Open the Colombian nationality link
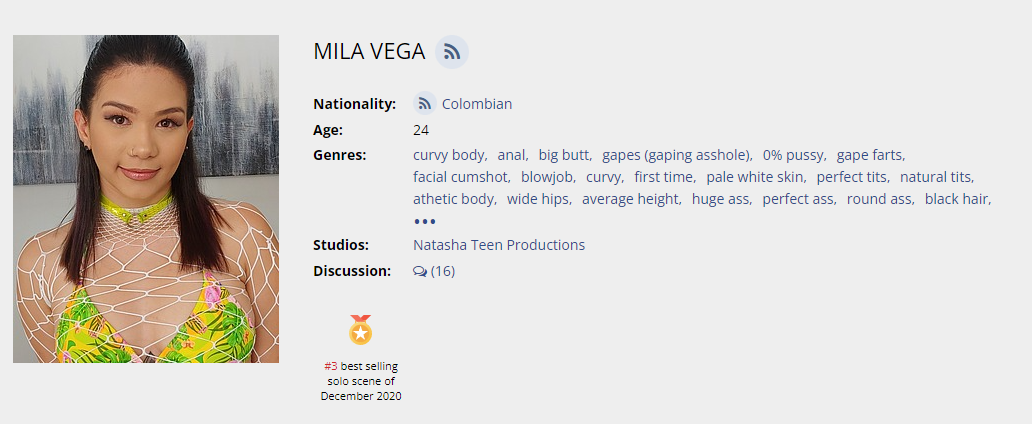This screenshot has width=1032, height=424. [x=477, y=104]
